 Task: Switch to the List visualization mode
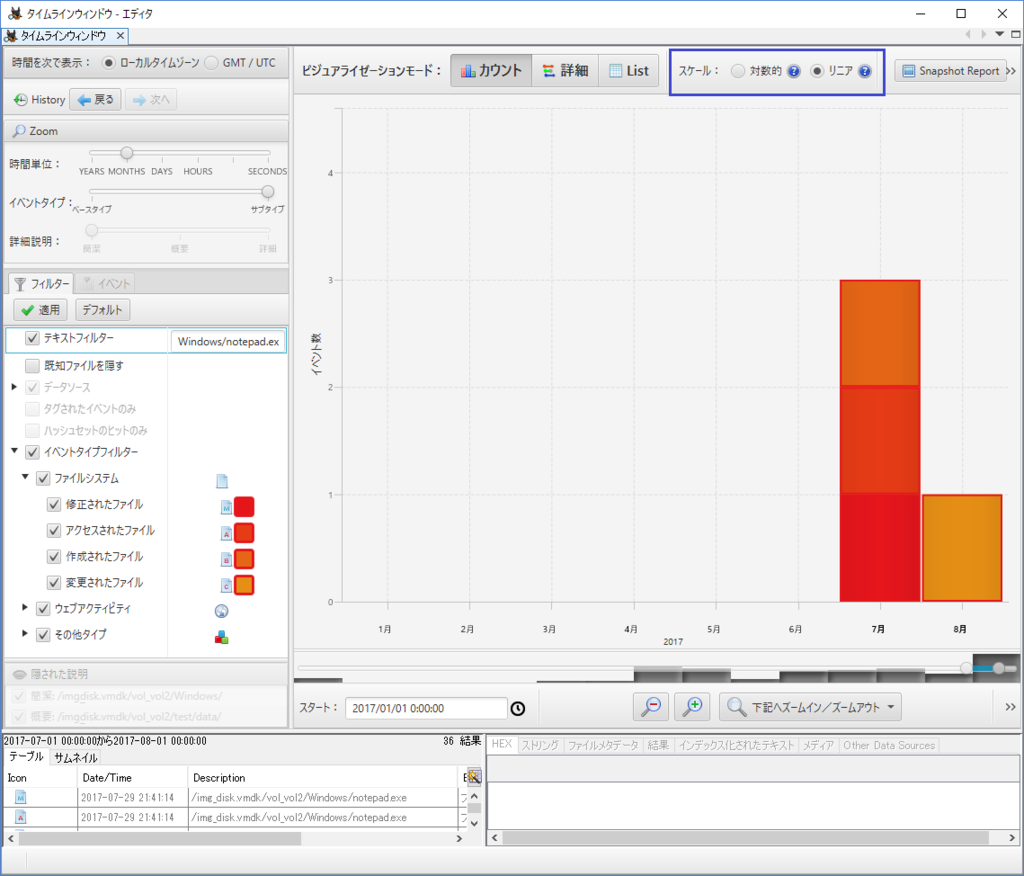coord(628,71)
